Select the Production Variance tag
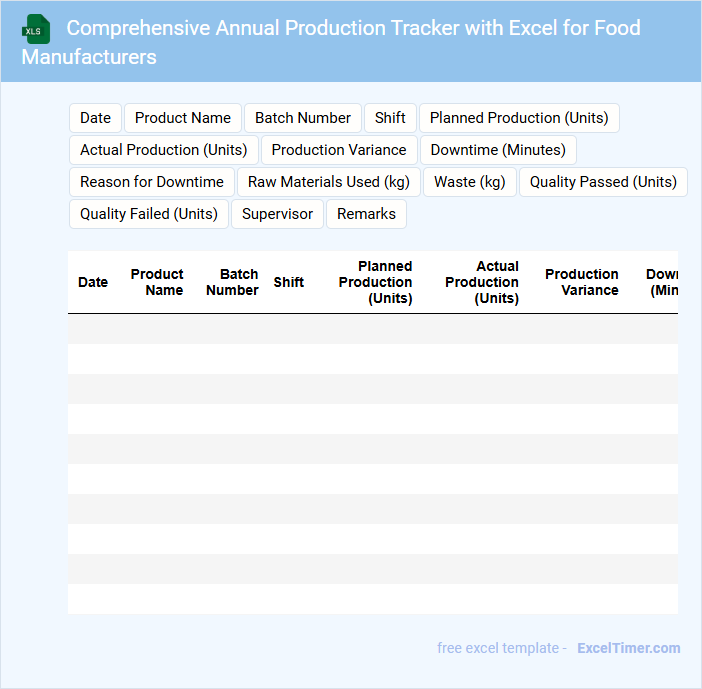Viewport: 702px width, 689px height. (339, 150)
